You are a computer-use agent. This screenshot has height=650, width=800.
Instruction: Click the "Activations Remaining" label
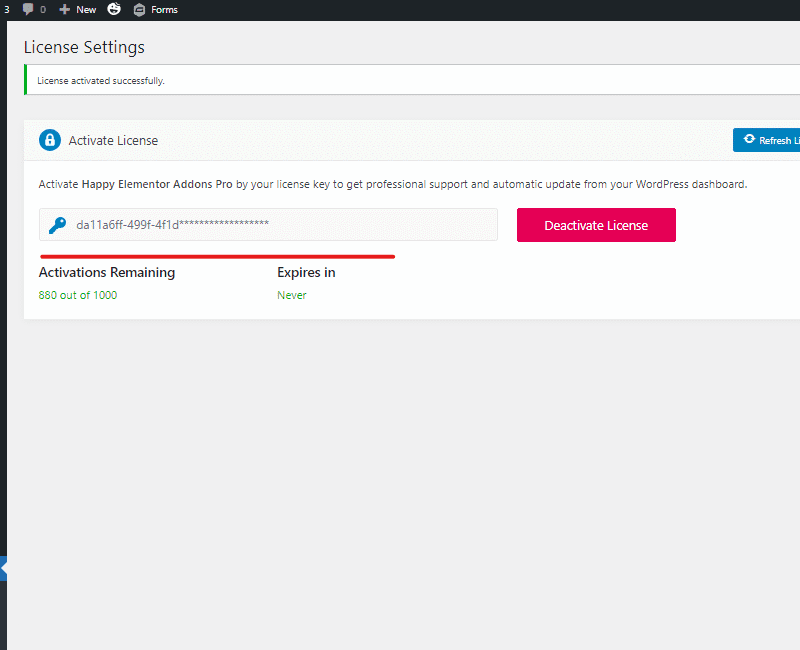107,272
